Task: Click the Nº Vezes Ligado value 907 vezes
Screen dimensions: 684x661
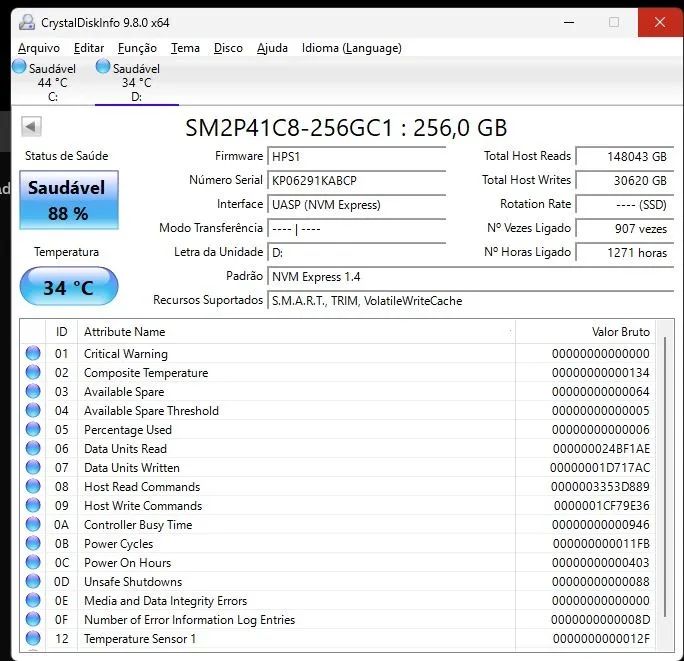Action: (x=625, y=229)
